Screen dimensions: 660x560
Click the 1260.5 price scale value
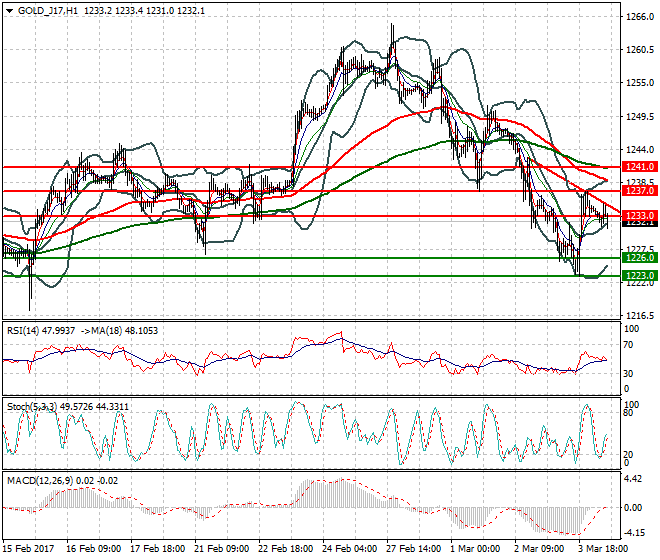[x=640, y=50]
